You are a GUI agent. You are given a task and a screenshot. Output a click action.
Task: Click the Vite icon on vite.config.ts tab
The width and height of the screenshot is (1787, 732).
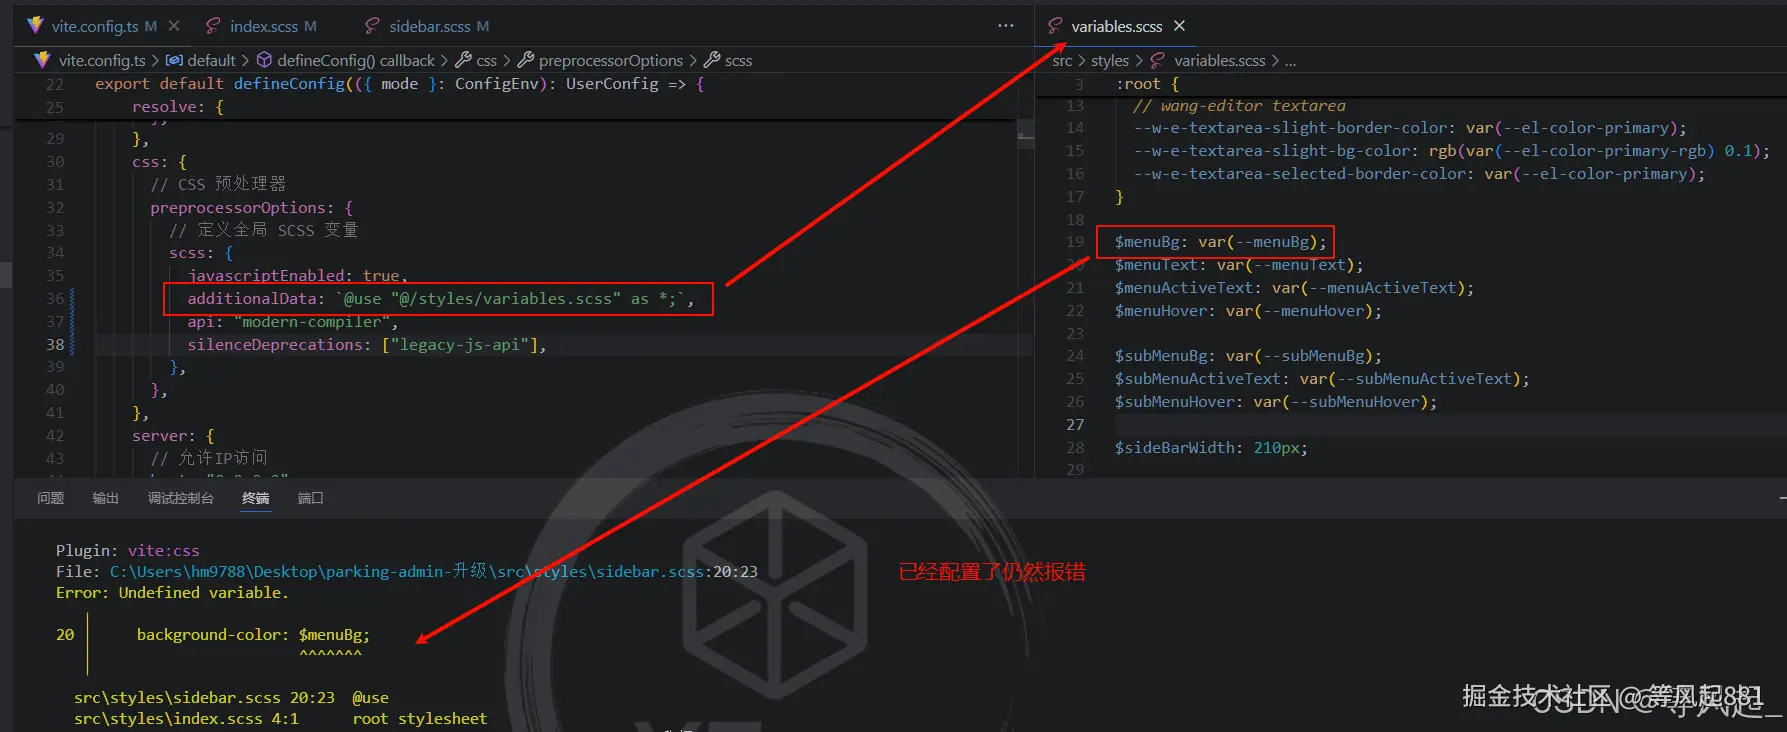coord(36,26)
